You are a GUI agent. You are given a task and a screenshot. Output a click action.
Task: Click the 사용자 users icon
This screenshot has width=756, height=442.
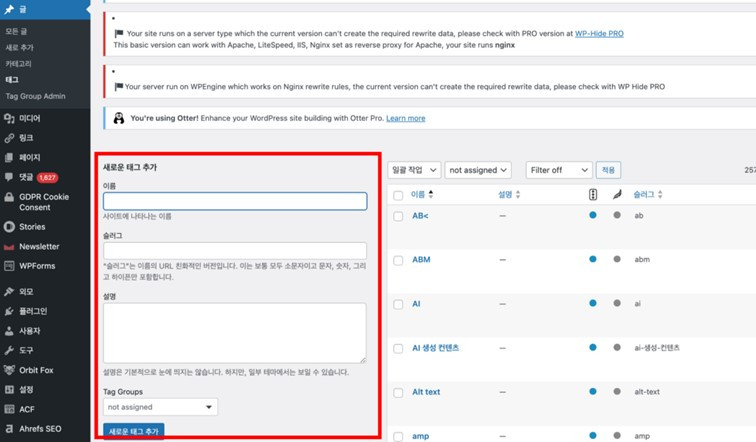point(9,331)
